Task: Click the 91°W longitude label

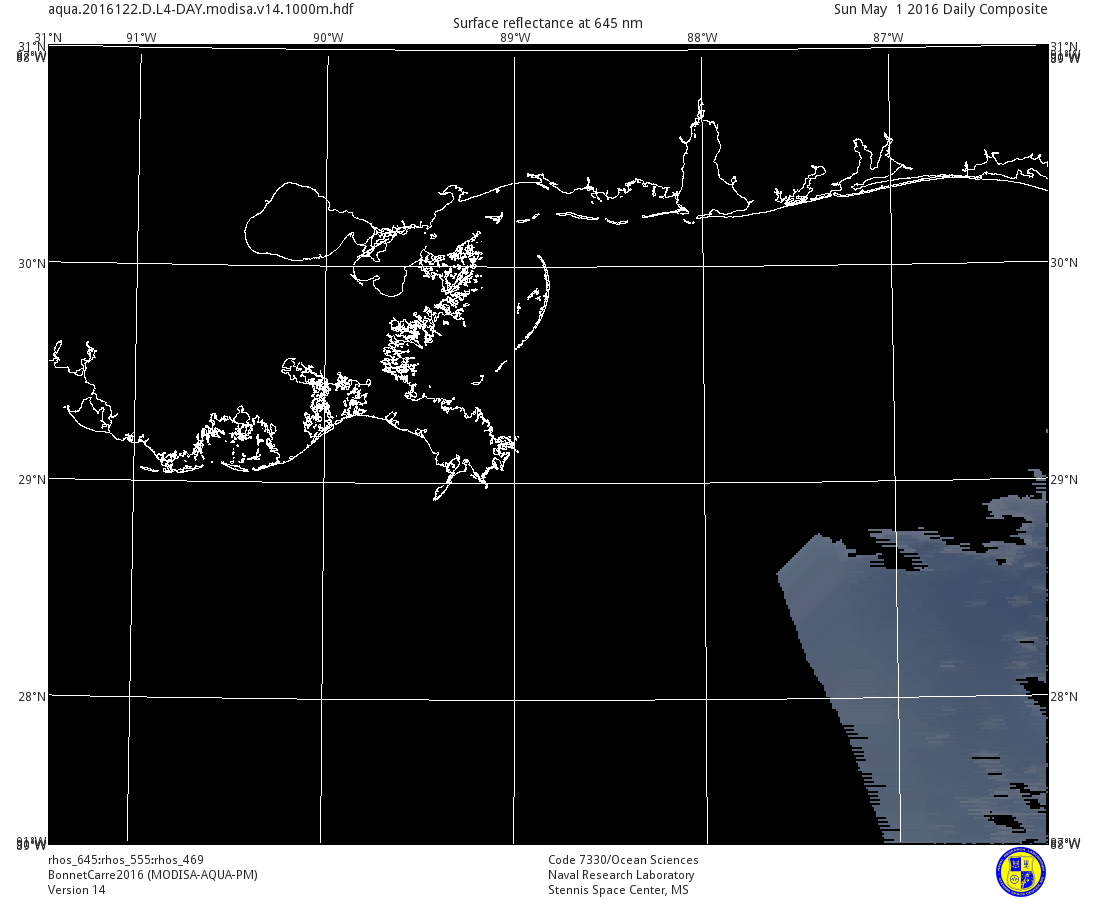Action: pos(141,38)
